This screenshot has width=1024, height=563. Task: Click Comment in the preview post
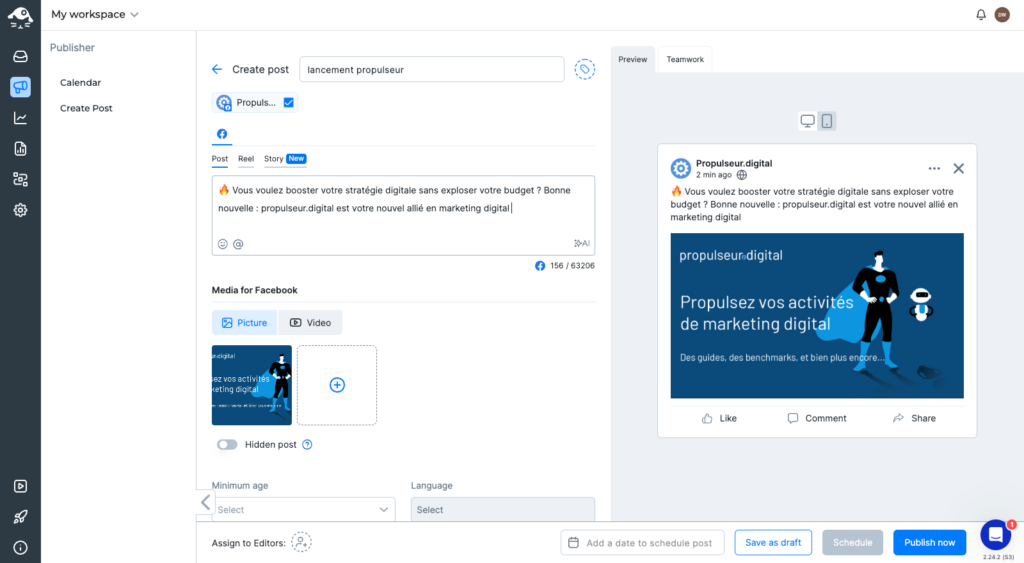817,419
